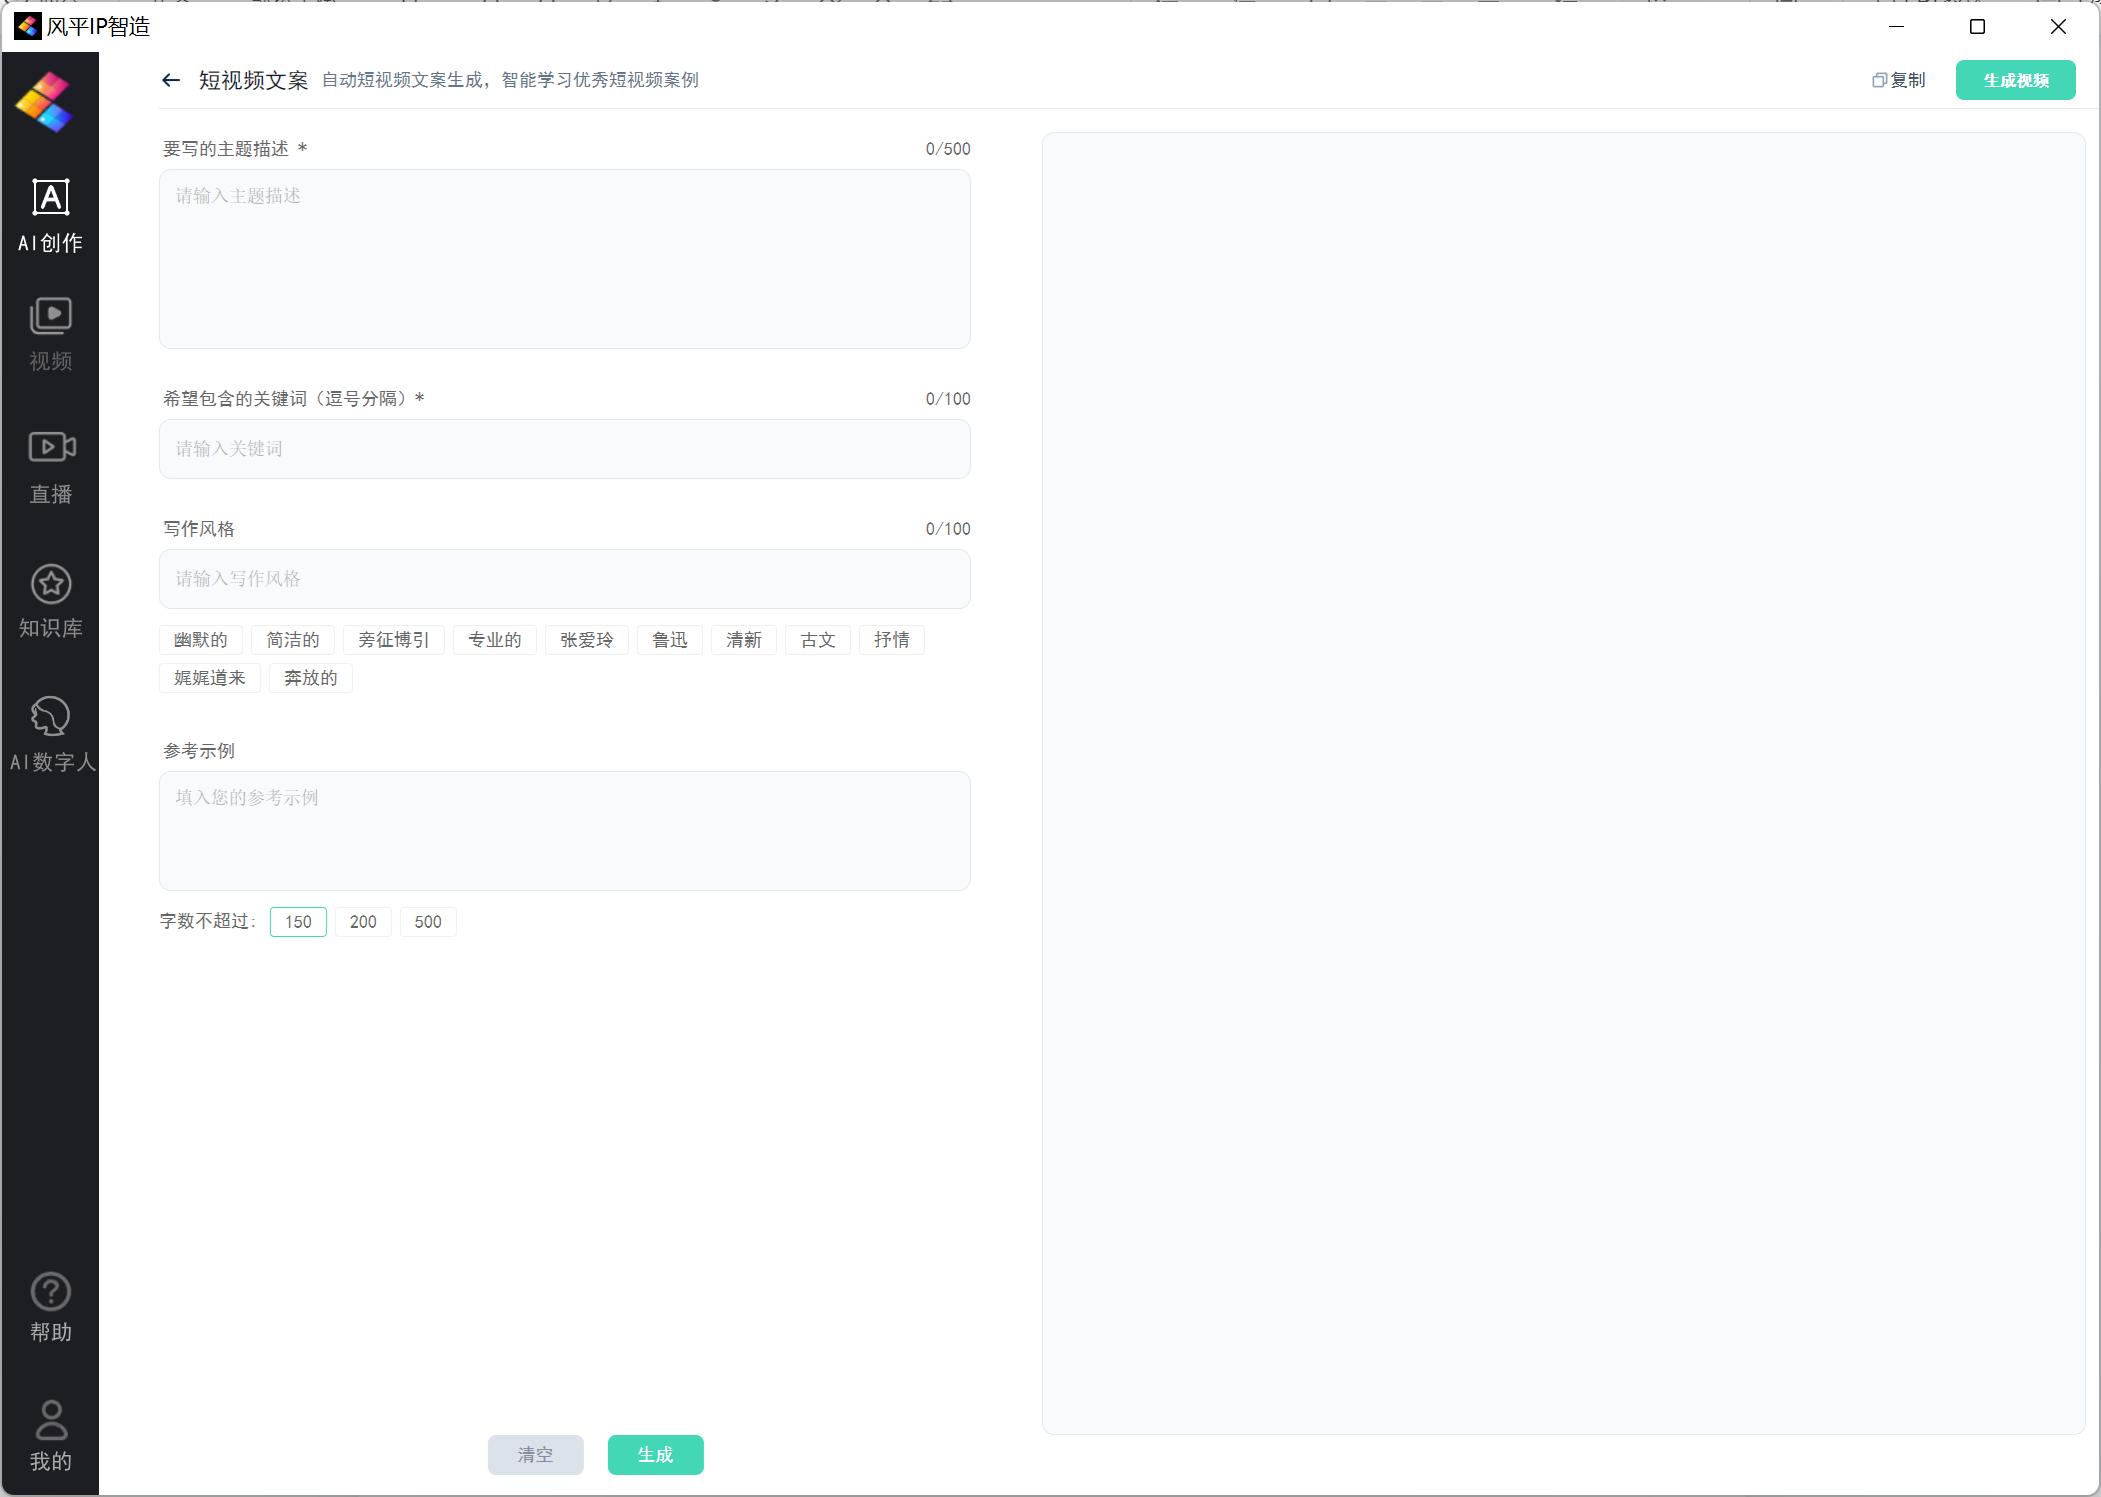Click the 主题描述 input field
This screenshot has width=2101, height=1497.
click(565, 259)
